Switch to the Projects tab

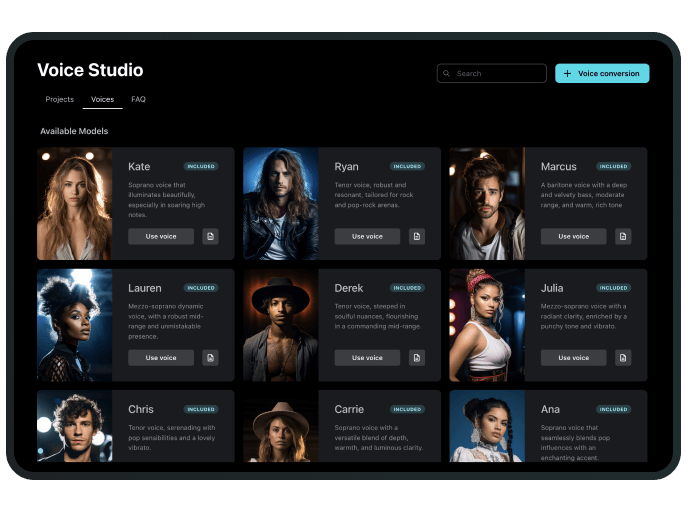tap(60, 99)
